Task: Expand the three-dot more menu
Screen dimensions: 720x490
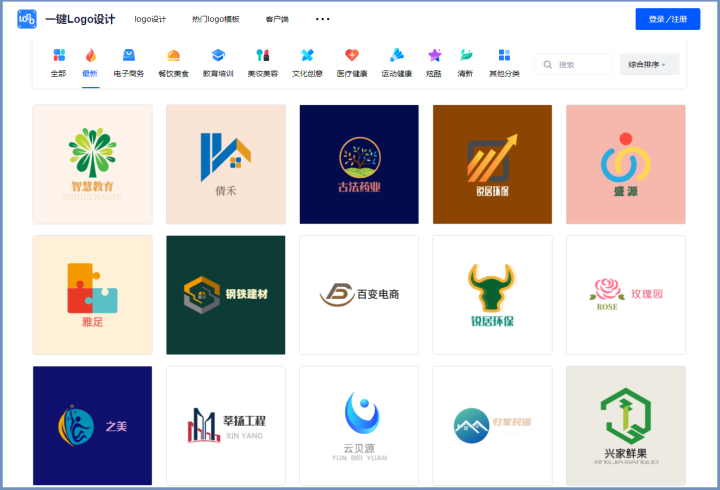Action: 322,19
